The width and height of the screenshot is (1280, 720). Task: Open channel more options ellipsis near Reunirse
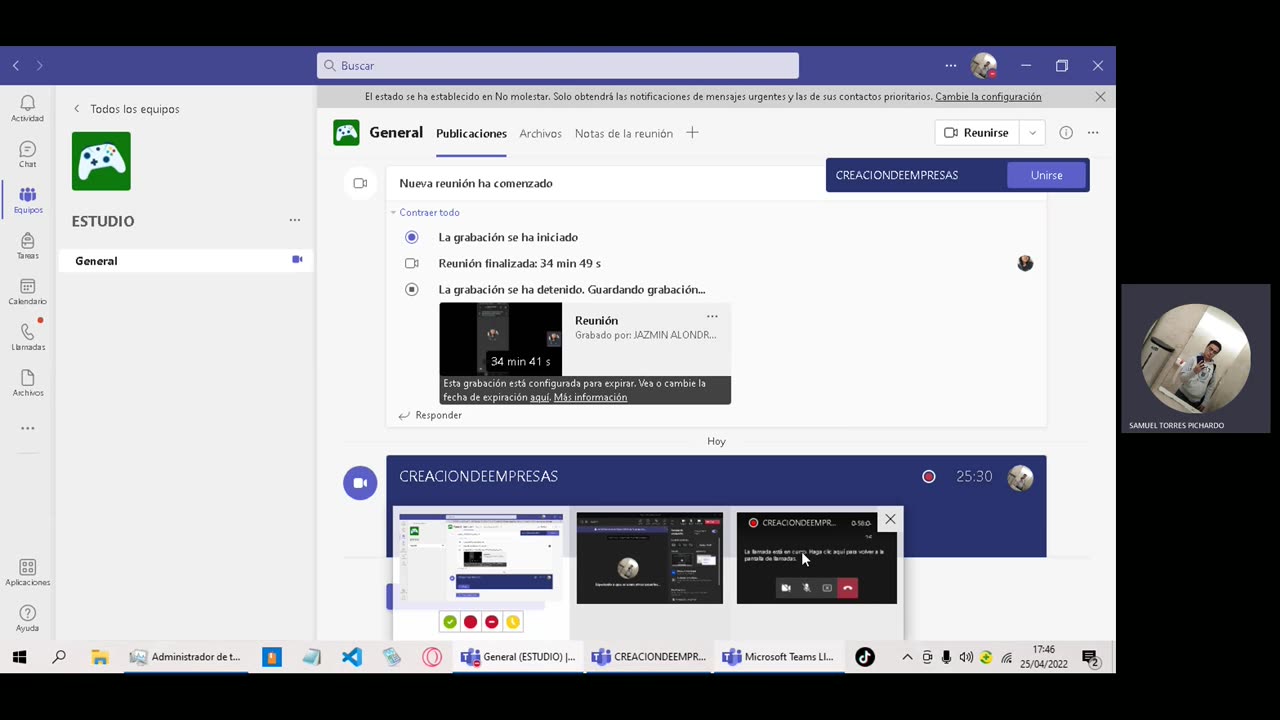point(1093,133)
